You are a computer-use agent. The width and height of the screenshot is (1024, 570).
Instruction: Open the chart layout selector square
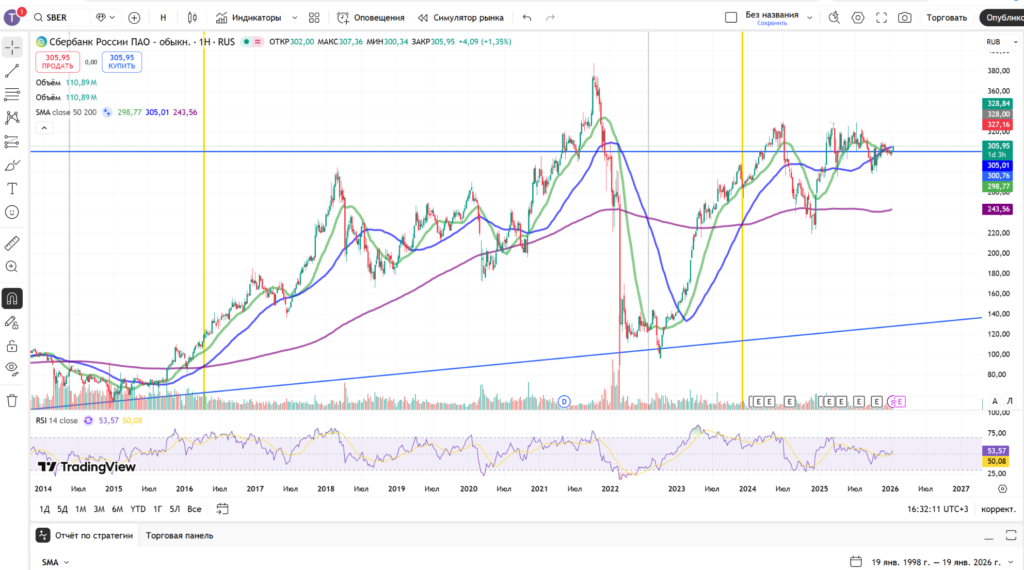[x=731, y=18]
